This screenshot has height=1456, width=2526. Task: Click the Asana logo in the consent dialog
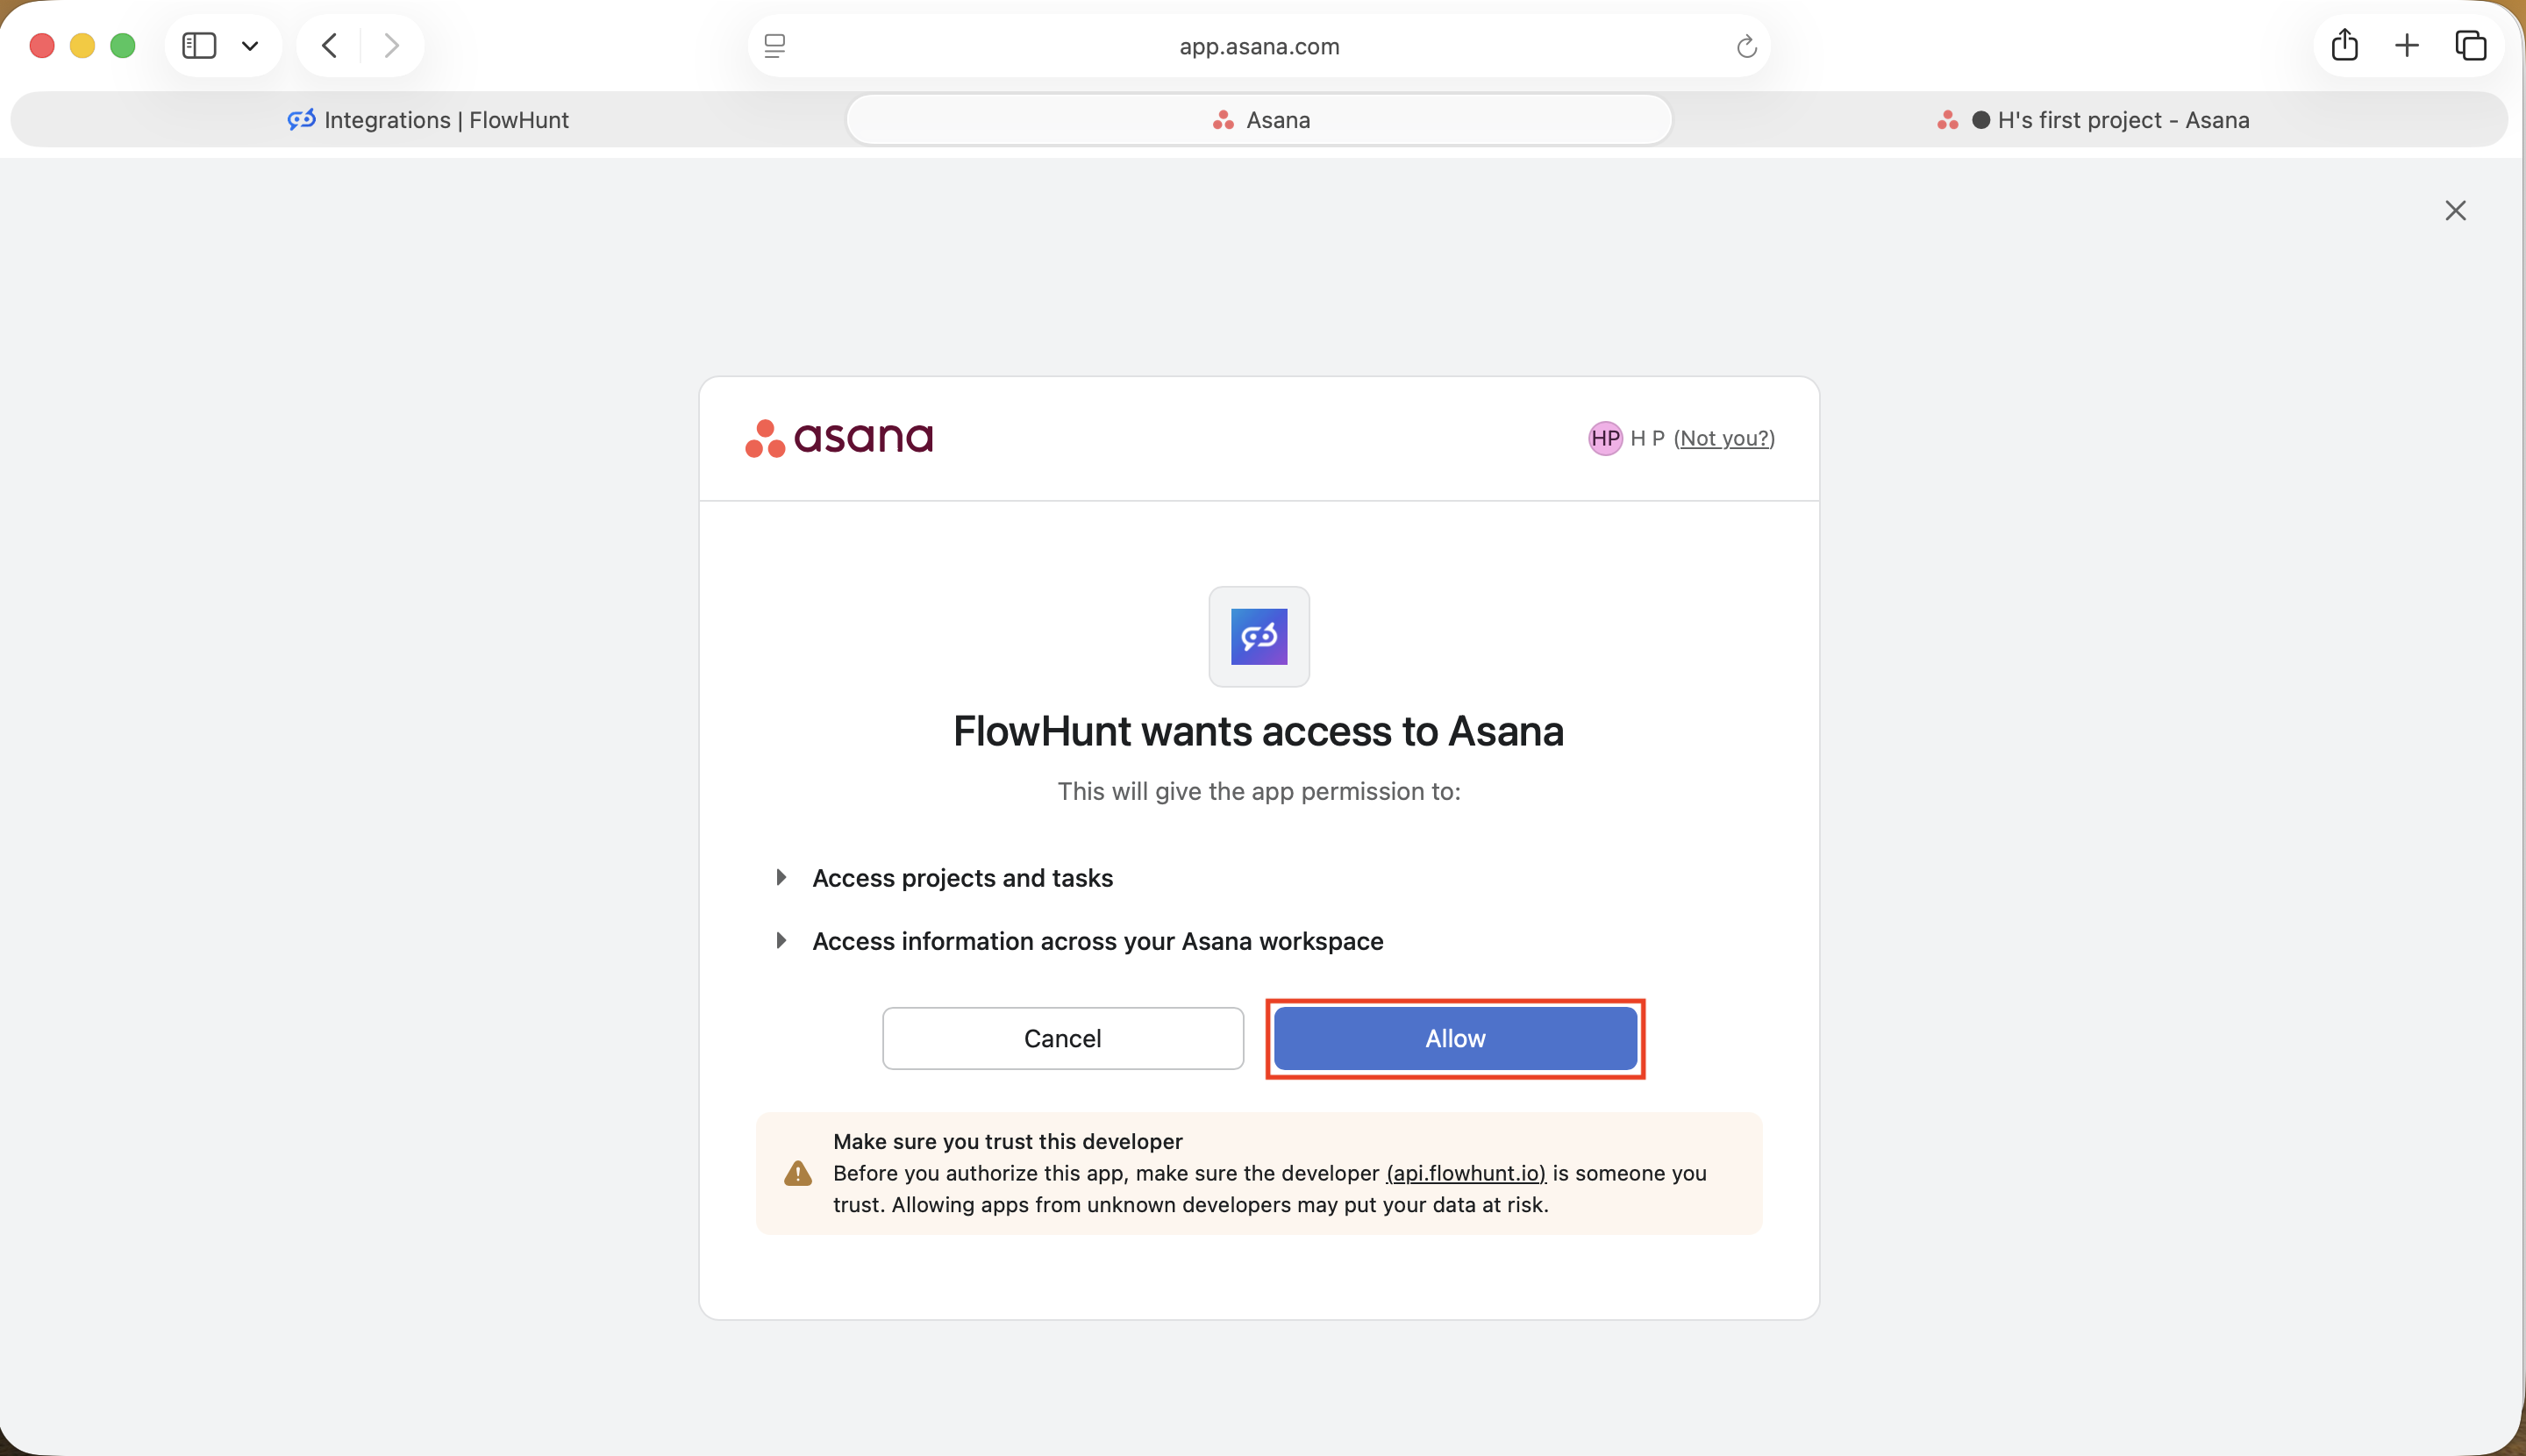coord(838,437)
